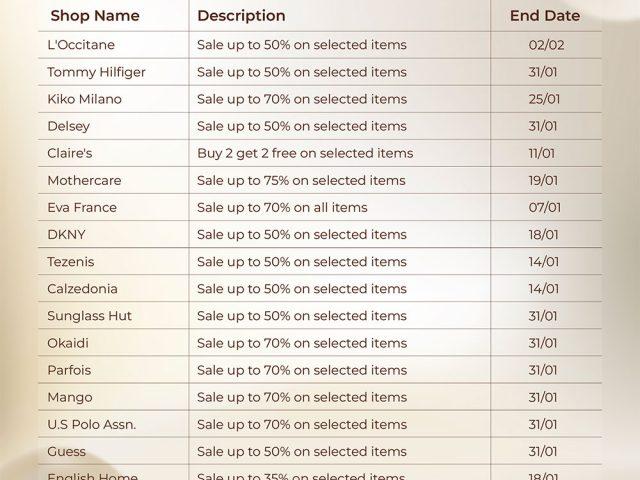Screen dimensions: 640x480
Task: Click the Shop Name column header
Action: (x=95, y=16)
